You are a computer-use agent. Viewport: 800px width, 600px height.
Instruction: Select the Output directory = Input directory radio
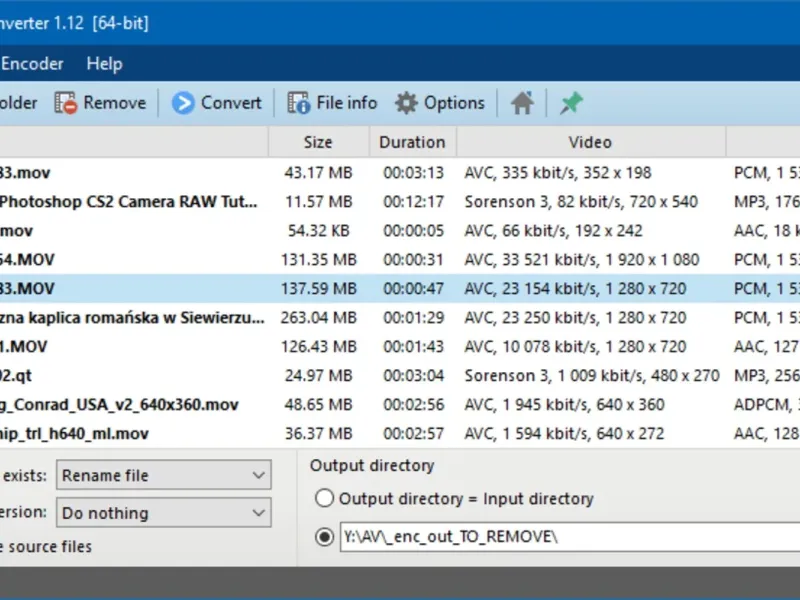pos(324,498)
